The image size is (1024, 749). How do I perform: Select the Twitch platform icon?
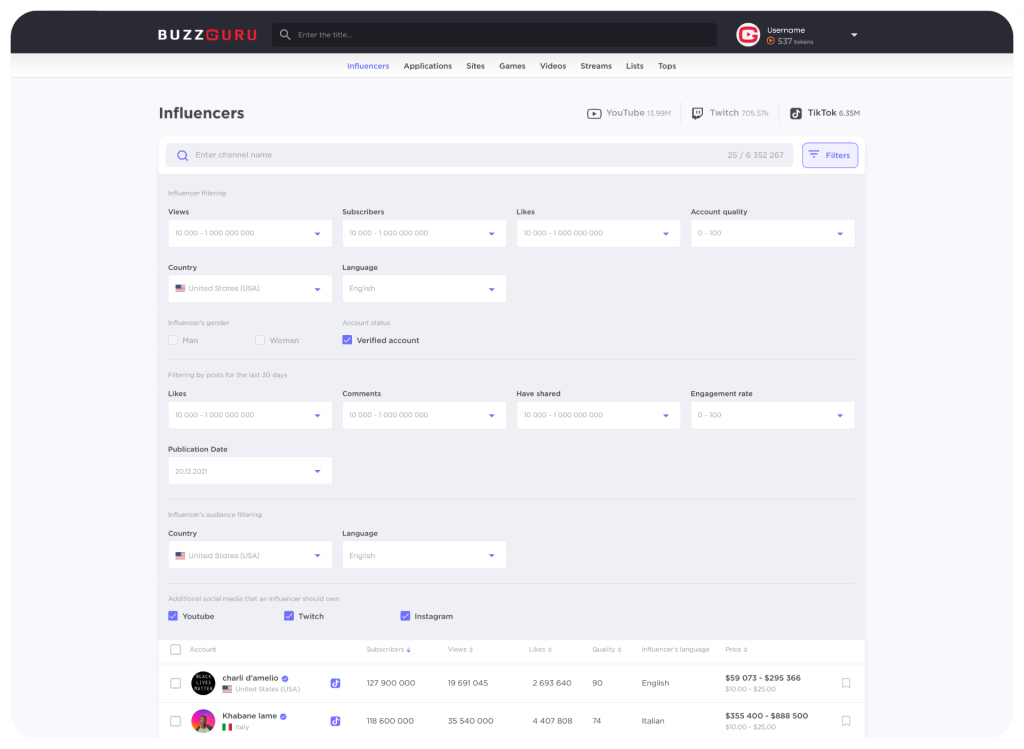point(697,114)
